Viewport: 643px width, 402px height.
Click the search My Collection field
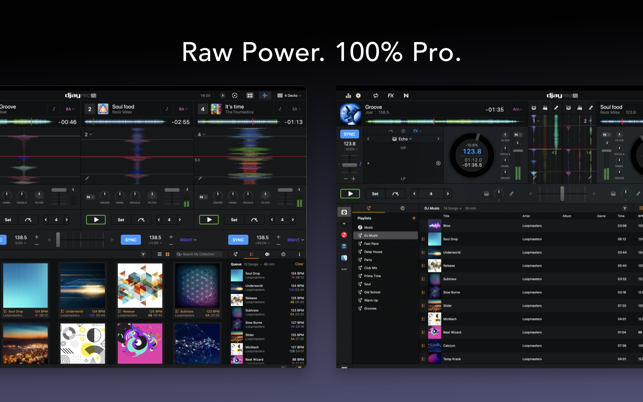(x=199, y=254)
